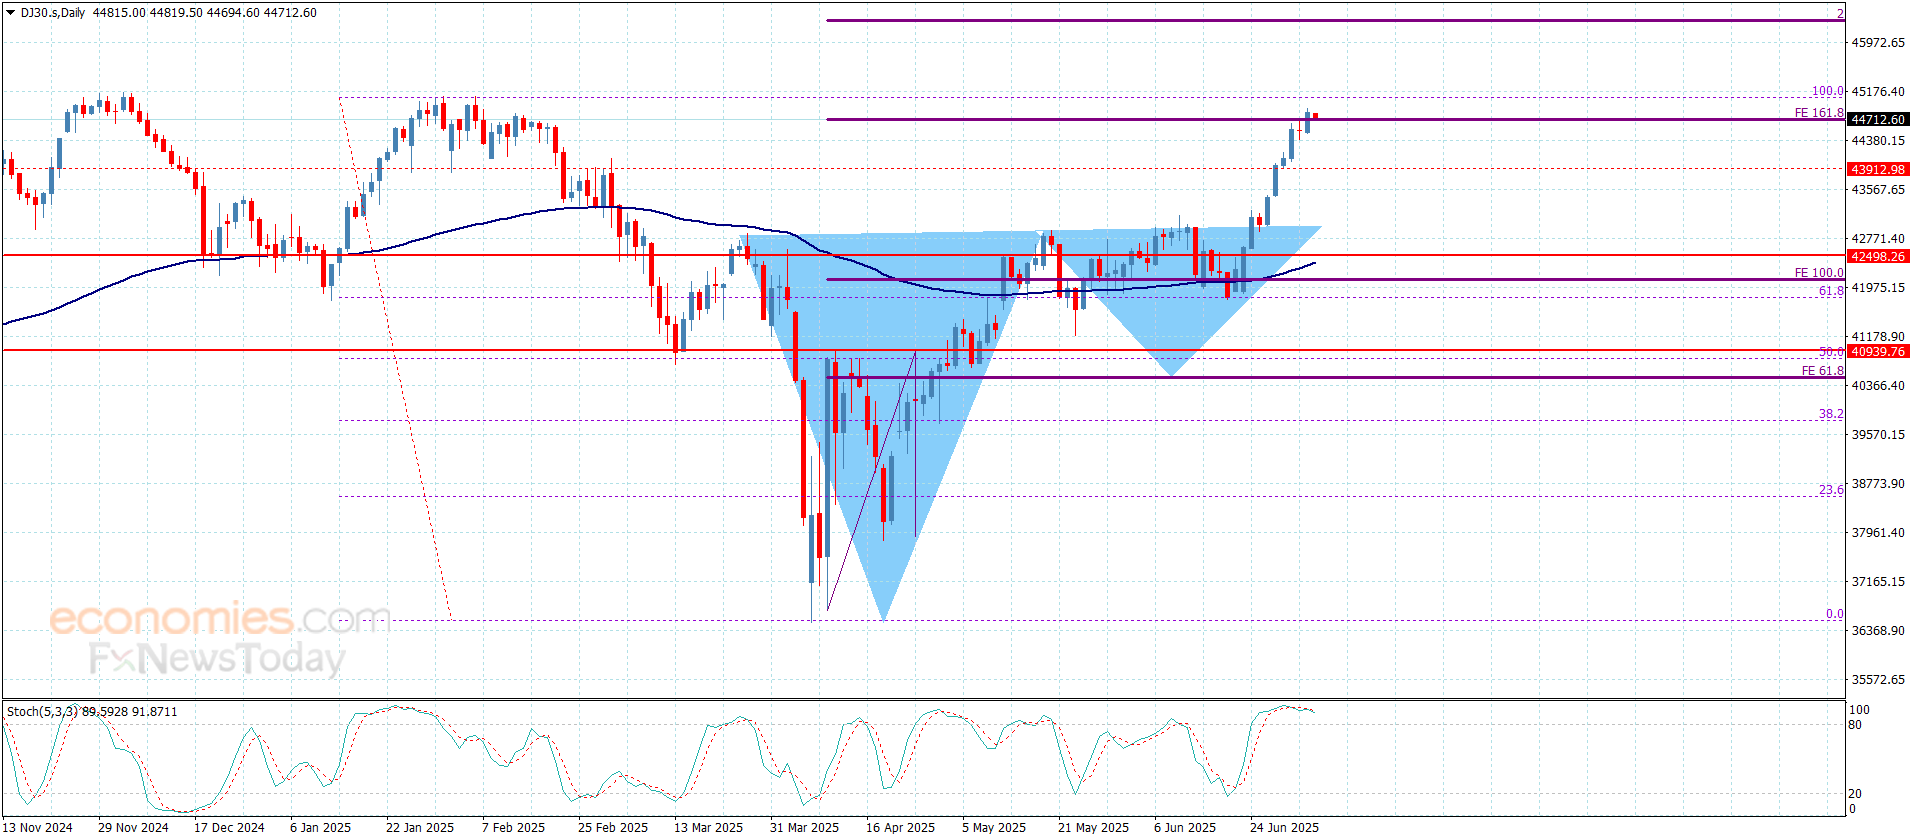Click the Fibonacci 38.2 level label
Image resolution: width=1916 pixels, height=840 pixels.
coord(1831,414)
